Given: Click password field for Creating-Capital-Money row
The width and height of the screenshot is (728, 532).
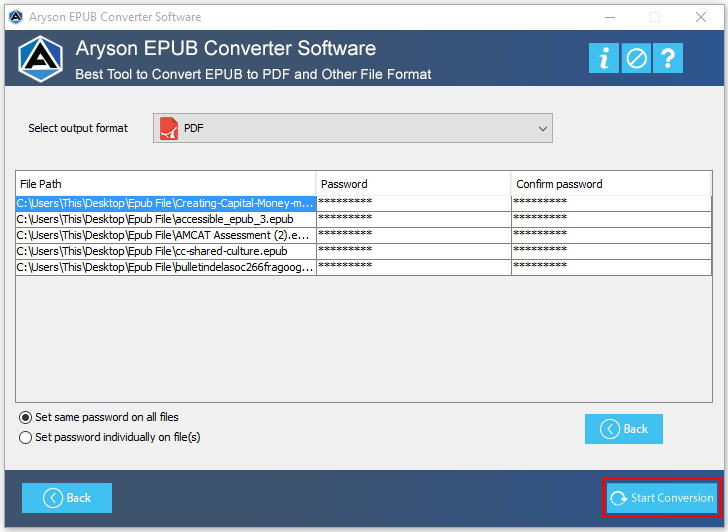Looking at the screenshot, I should click(414, 203).
